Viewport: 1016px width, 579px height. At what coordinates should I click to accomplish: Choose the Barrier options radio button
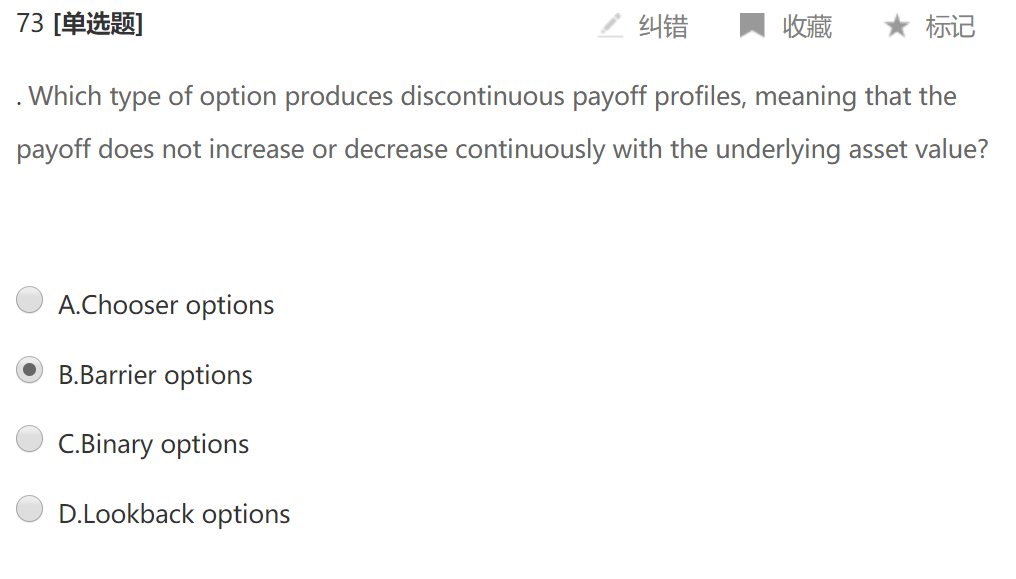tap(30, 370)
